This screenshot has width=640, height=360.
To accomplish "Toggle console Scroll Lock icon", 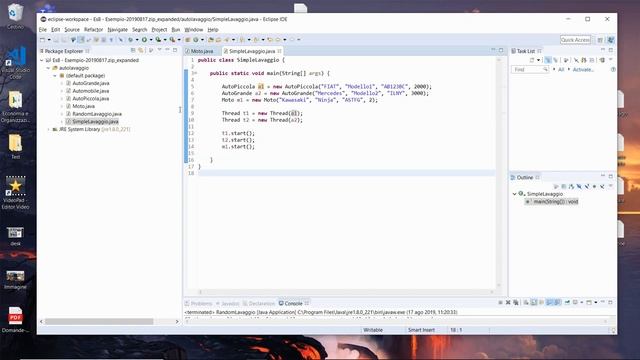I will tap(534, 302).
